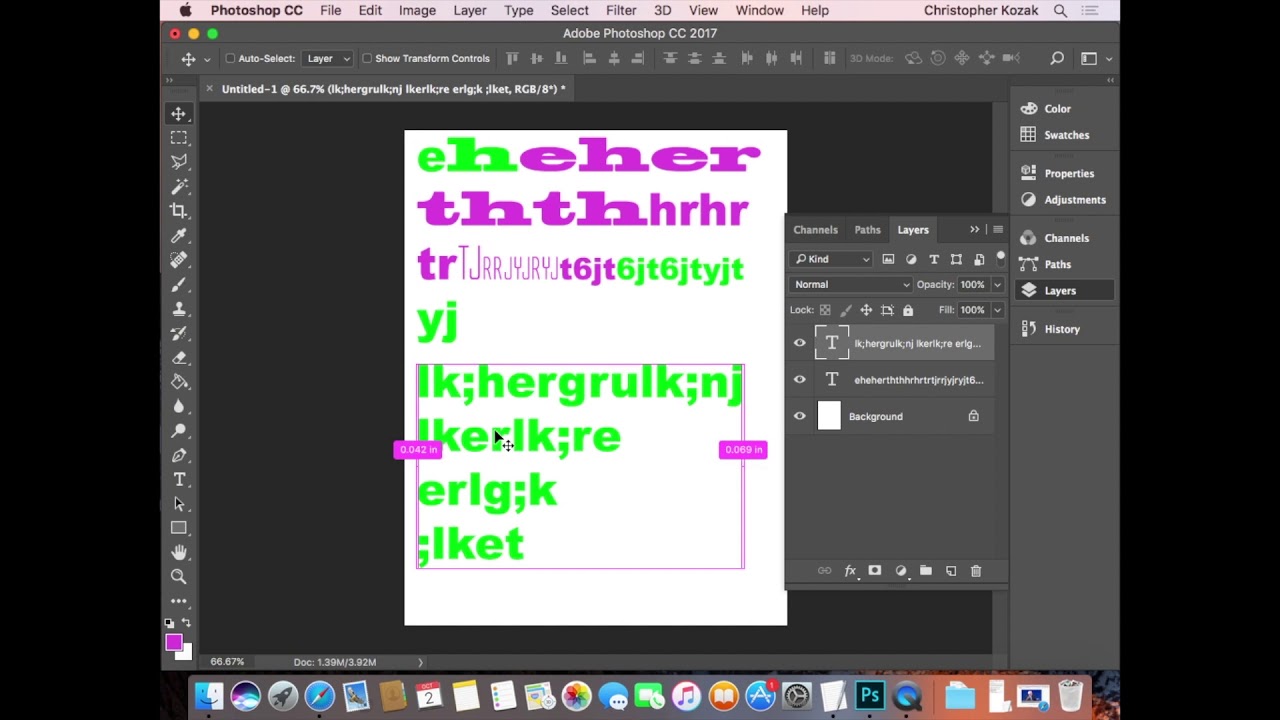Add a layer mask
The height and width of the screenshot is (720, 1280).
875,571
